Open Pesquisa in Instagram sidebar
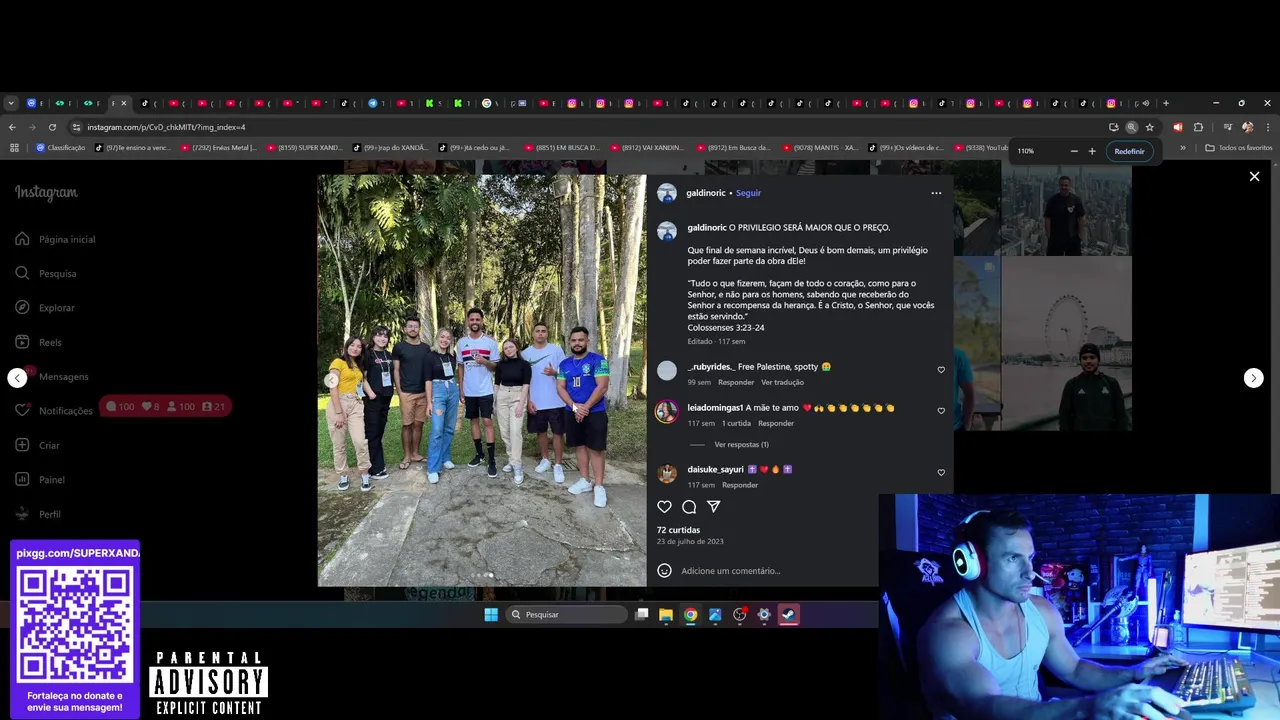 (46, 274)
